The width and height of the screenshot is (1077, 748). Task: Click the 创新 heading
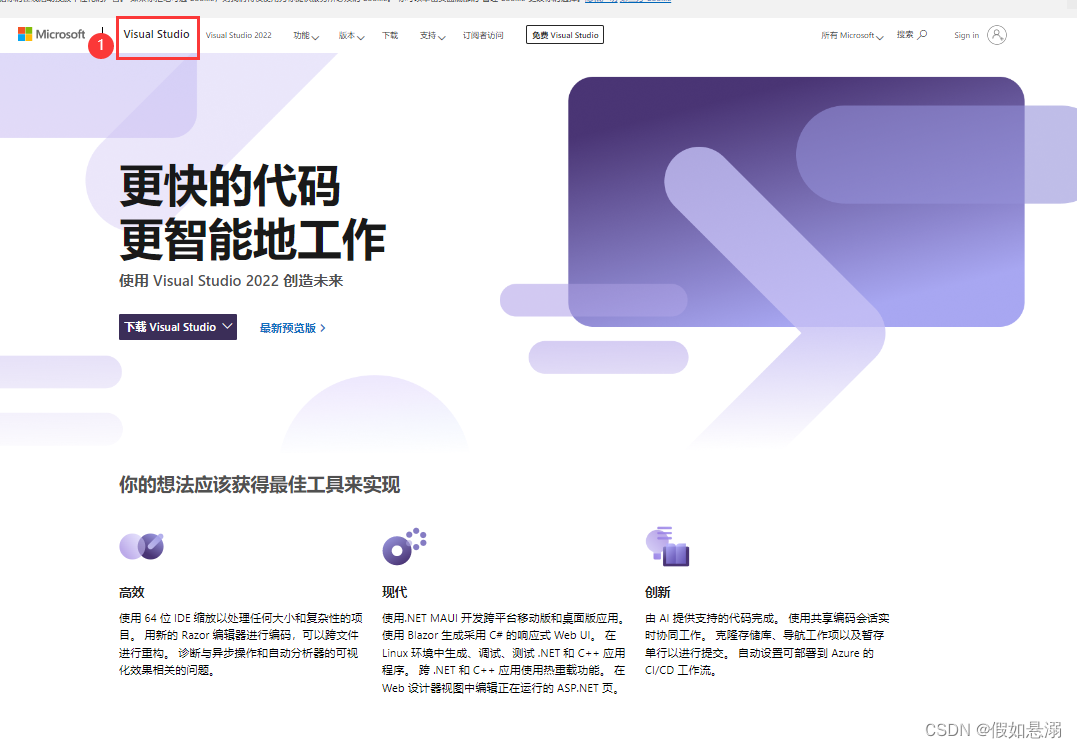(657, 592)
